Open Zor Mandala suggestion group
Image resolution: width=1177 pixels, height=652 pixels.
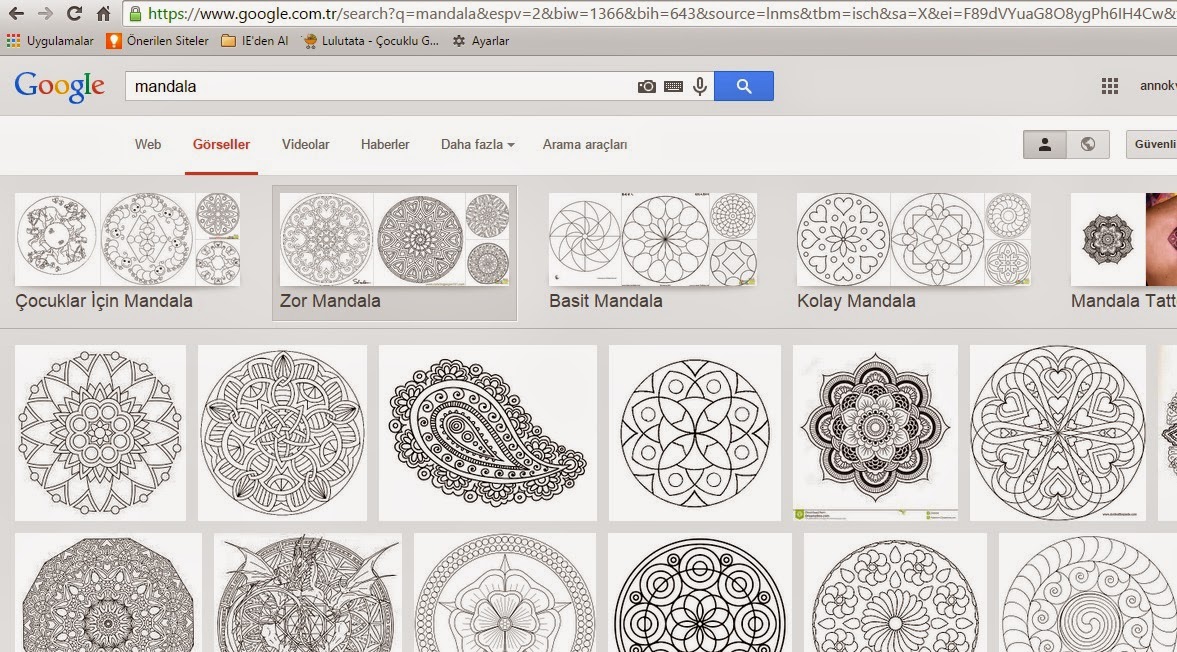394,253
